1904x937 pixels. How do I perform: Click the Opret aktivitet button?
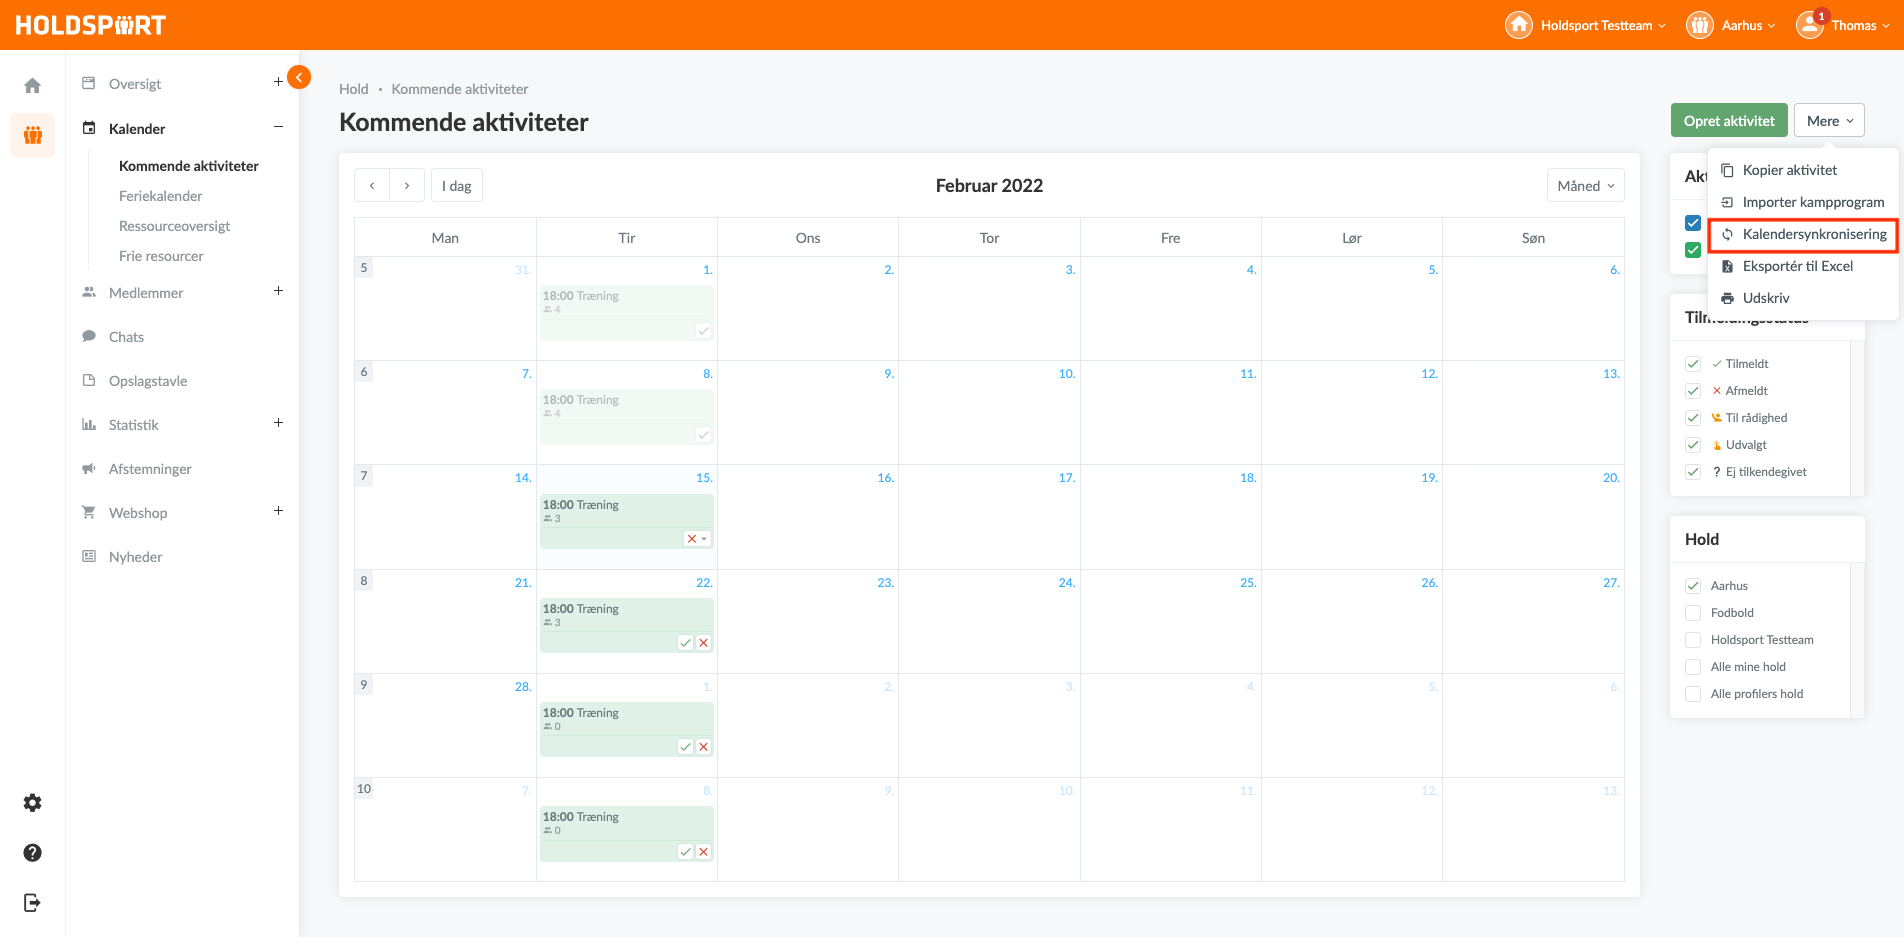tap(1728, 121)
